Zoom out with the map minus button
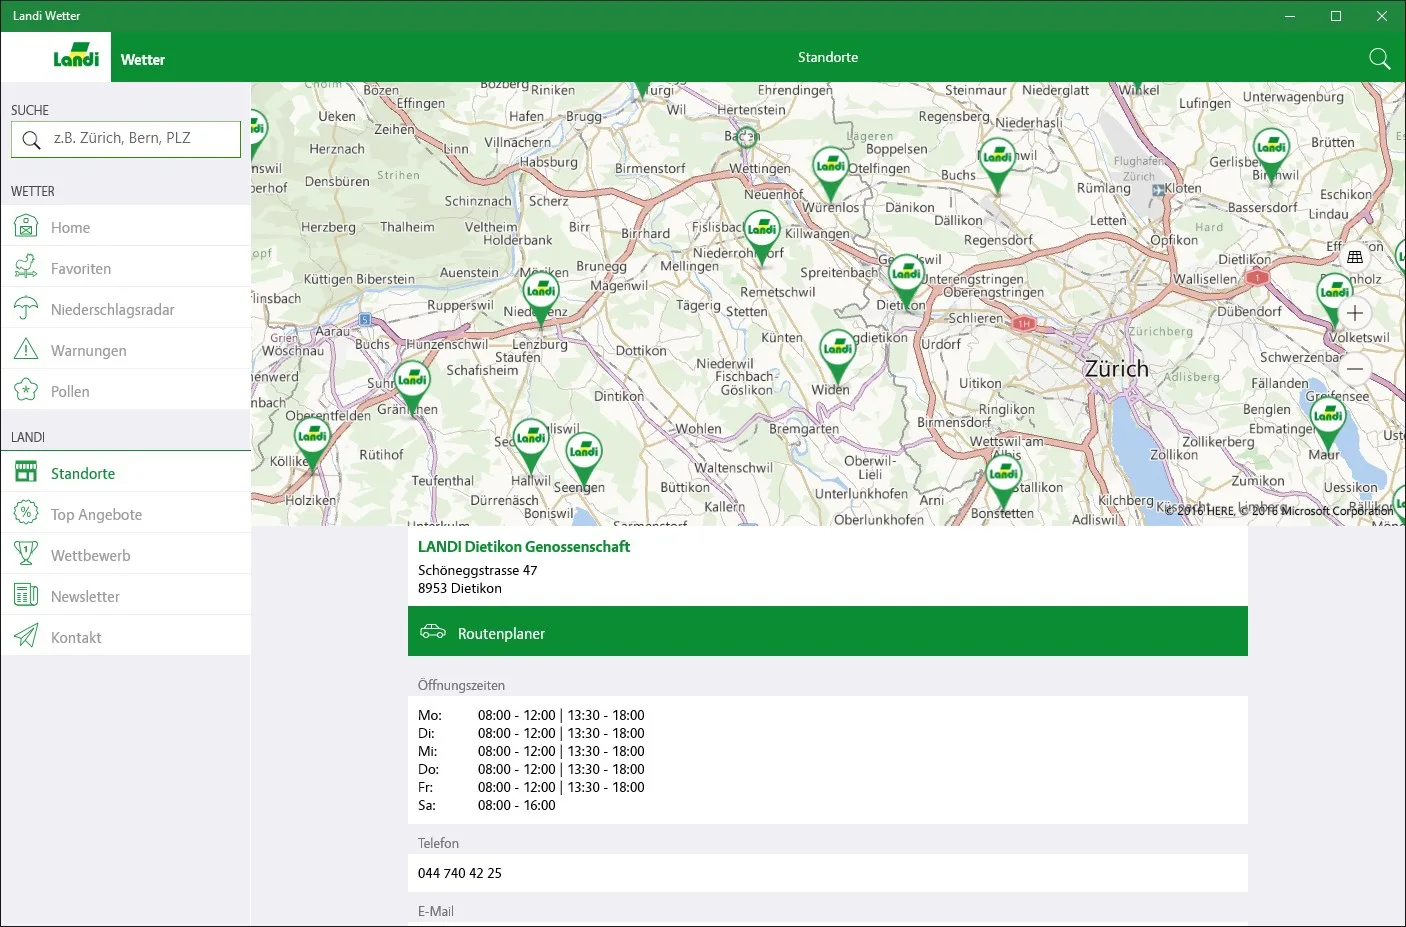 (1355, 369)
